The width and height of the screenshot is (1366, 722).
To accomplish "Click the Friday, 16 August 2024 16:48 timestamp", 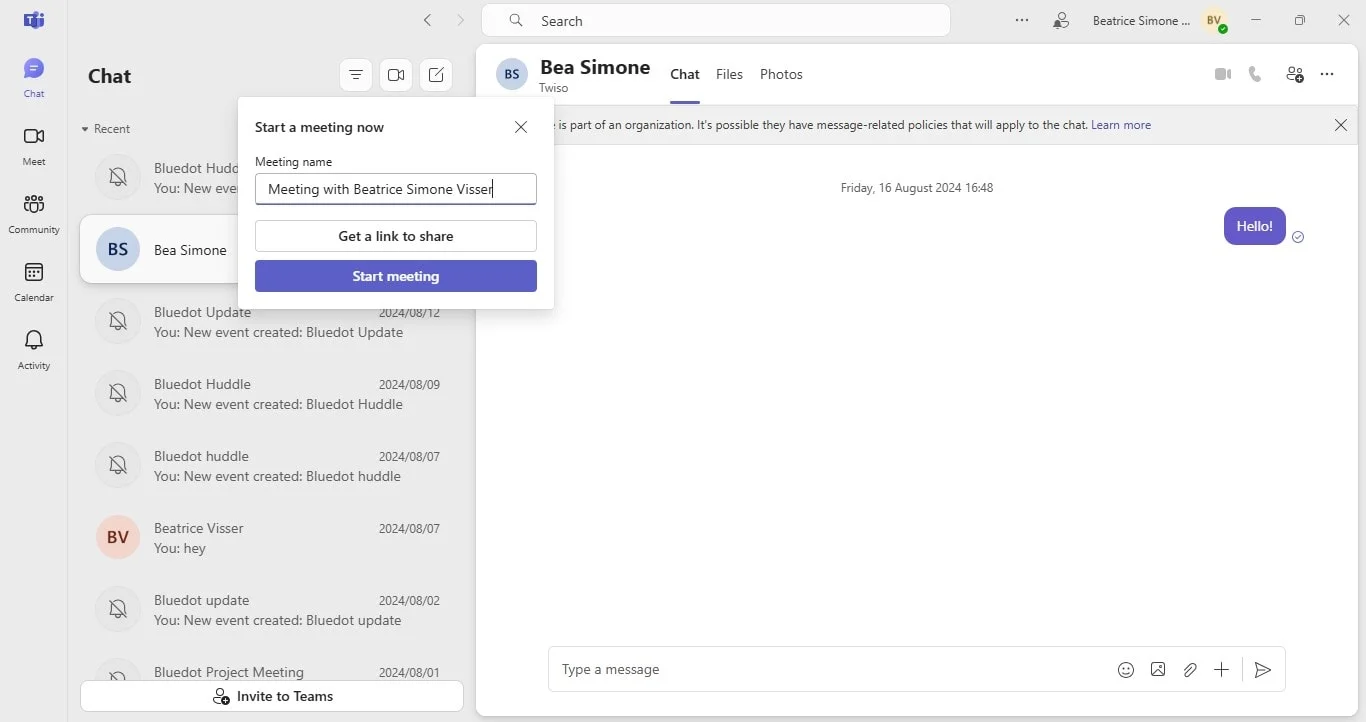I will click(917, 188).
